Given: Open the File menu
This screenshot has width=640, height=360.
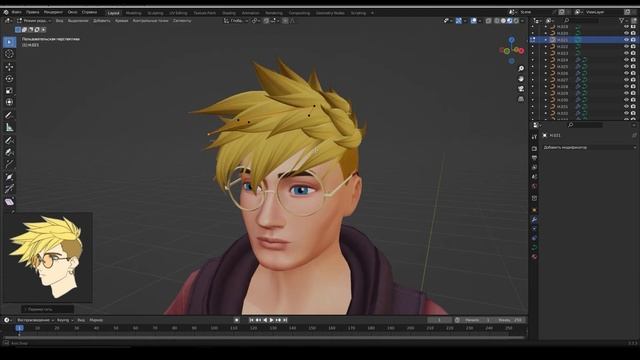Looking at the screenshot, I should pyautogui.click(x=17, y=12).
